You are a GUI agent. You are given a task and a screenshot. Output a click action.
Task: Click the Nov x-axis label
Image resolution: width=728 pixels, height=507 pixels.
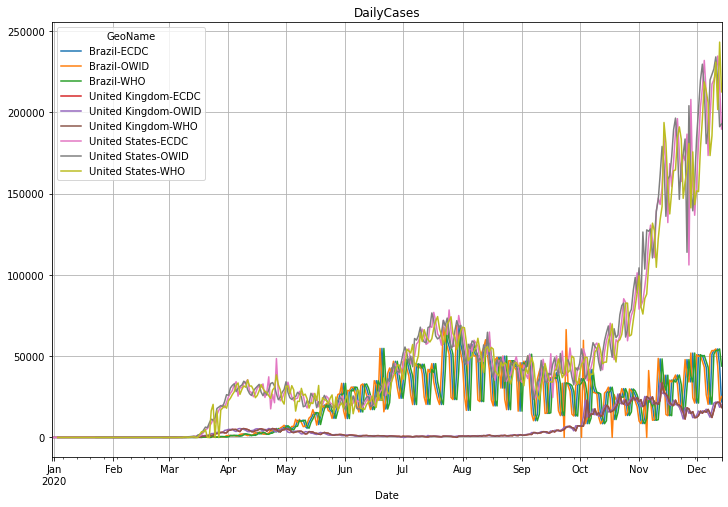pyautogui.click(x=639, y=469)
